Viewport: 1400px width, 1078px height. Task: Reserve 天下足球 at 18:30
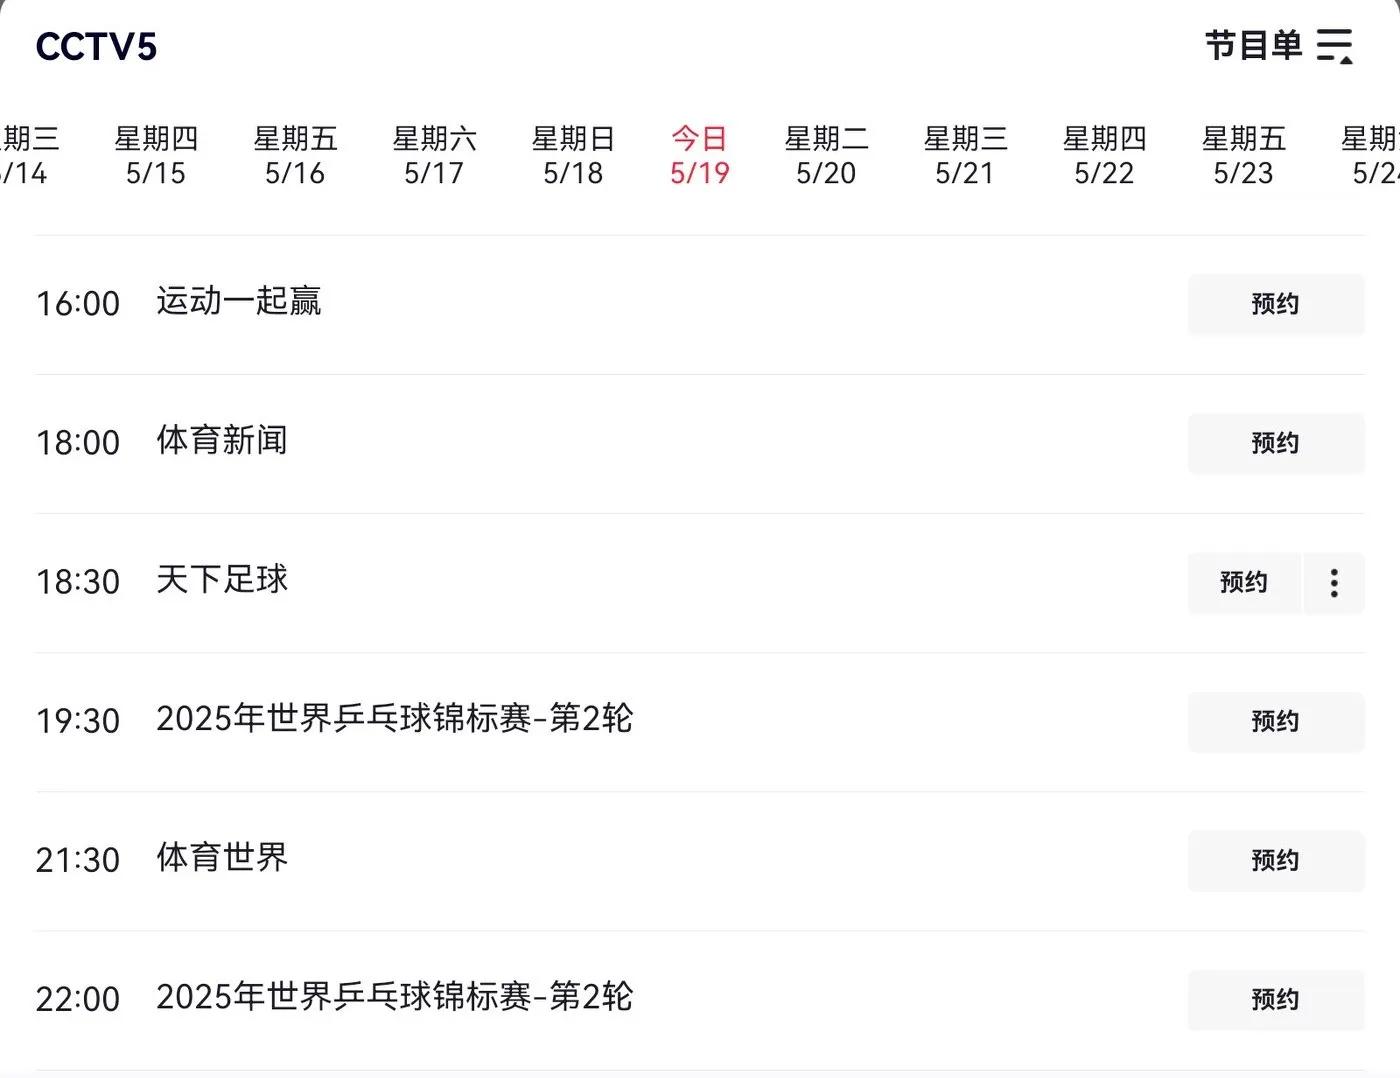[1244, 583]
